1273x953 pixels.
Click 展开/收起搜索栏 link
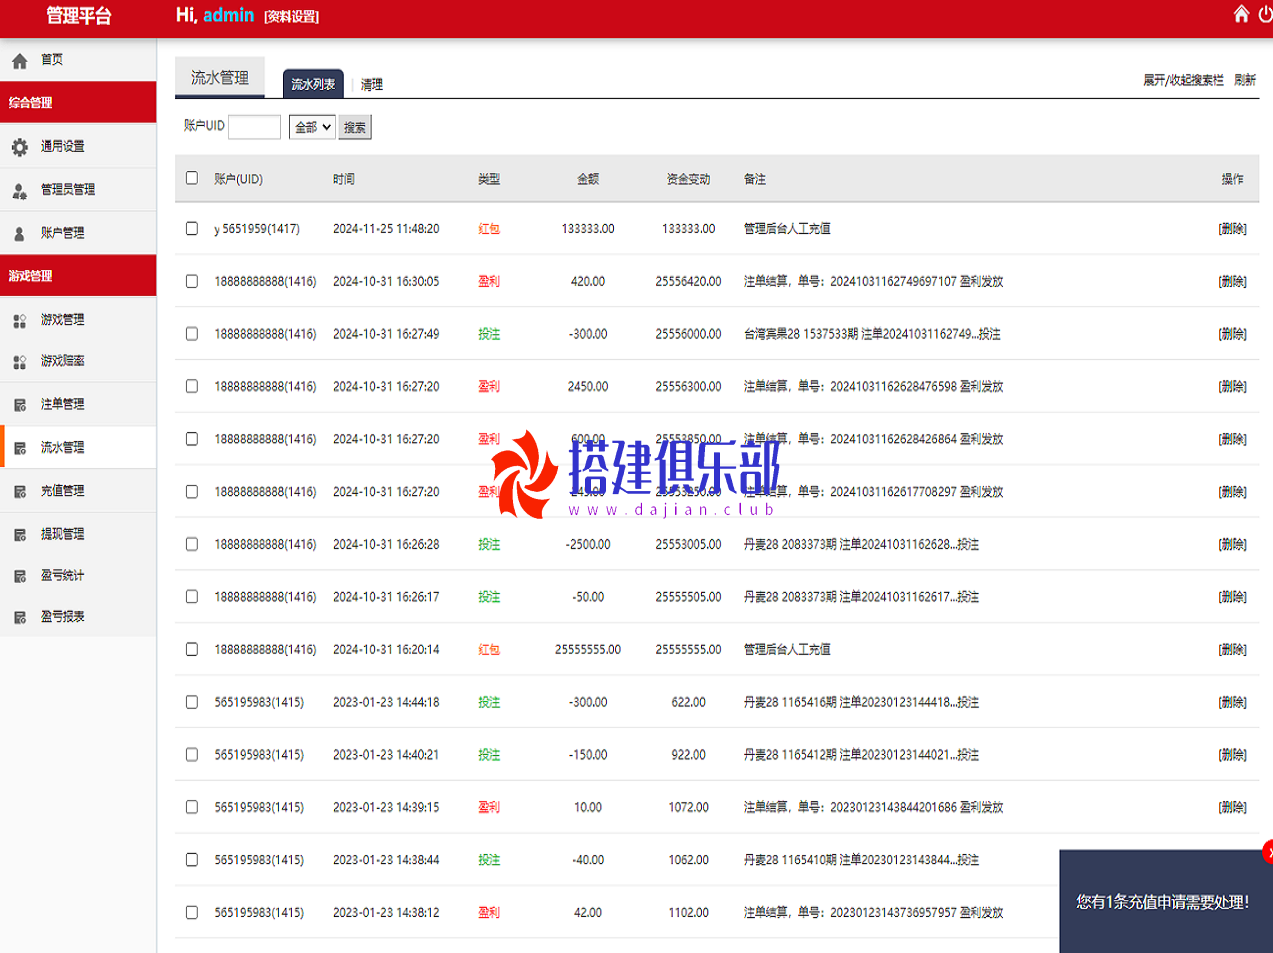point(1183,80)
